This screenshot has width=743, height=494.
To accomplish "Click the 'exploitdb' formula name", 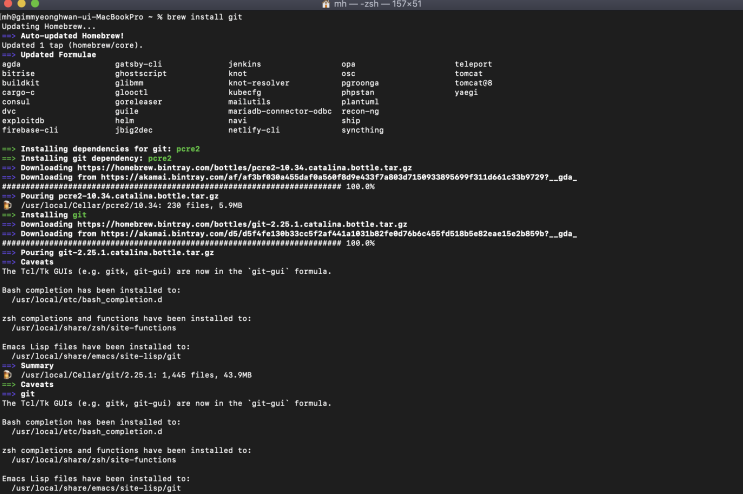I will [x=23, y=121].
